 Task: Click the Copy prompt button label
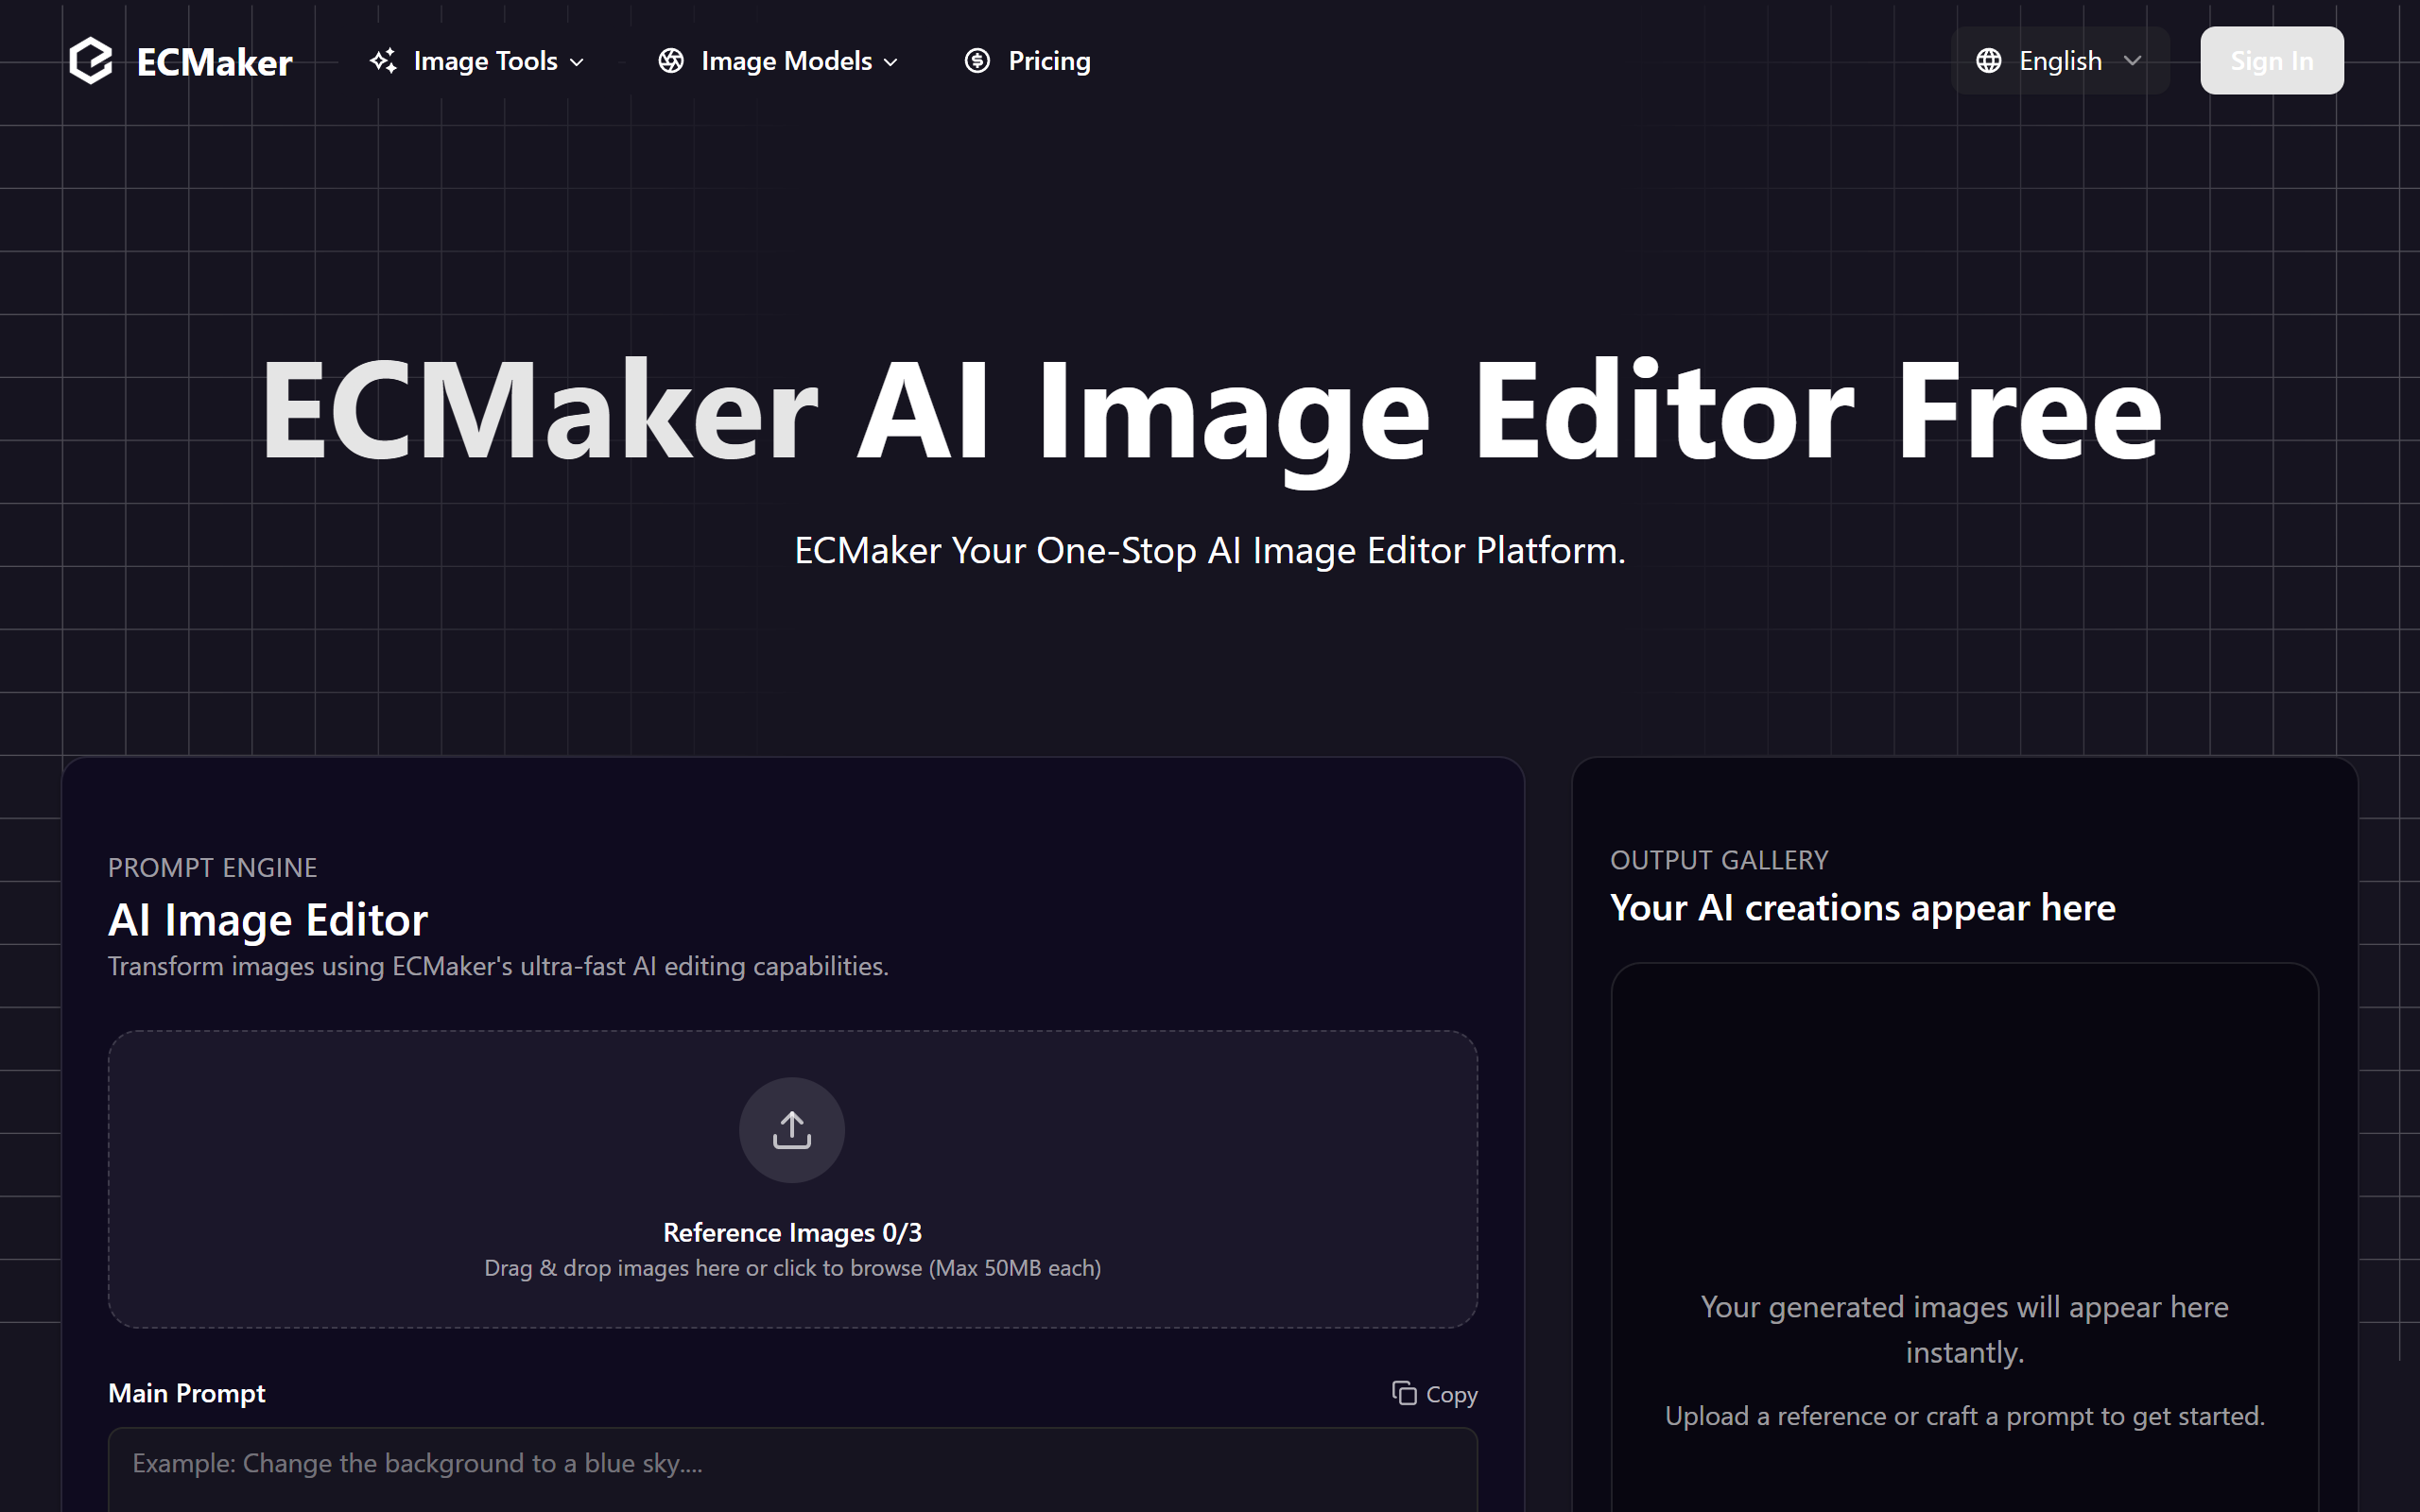coord(1451,1394)
